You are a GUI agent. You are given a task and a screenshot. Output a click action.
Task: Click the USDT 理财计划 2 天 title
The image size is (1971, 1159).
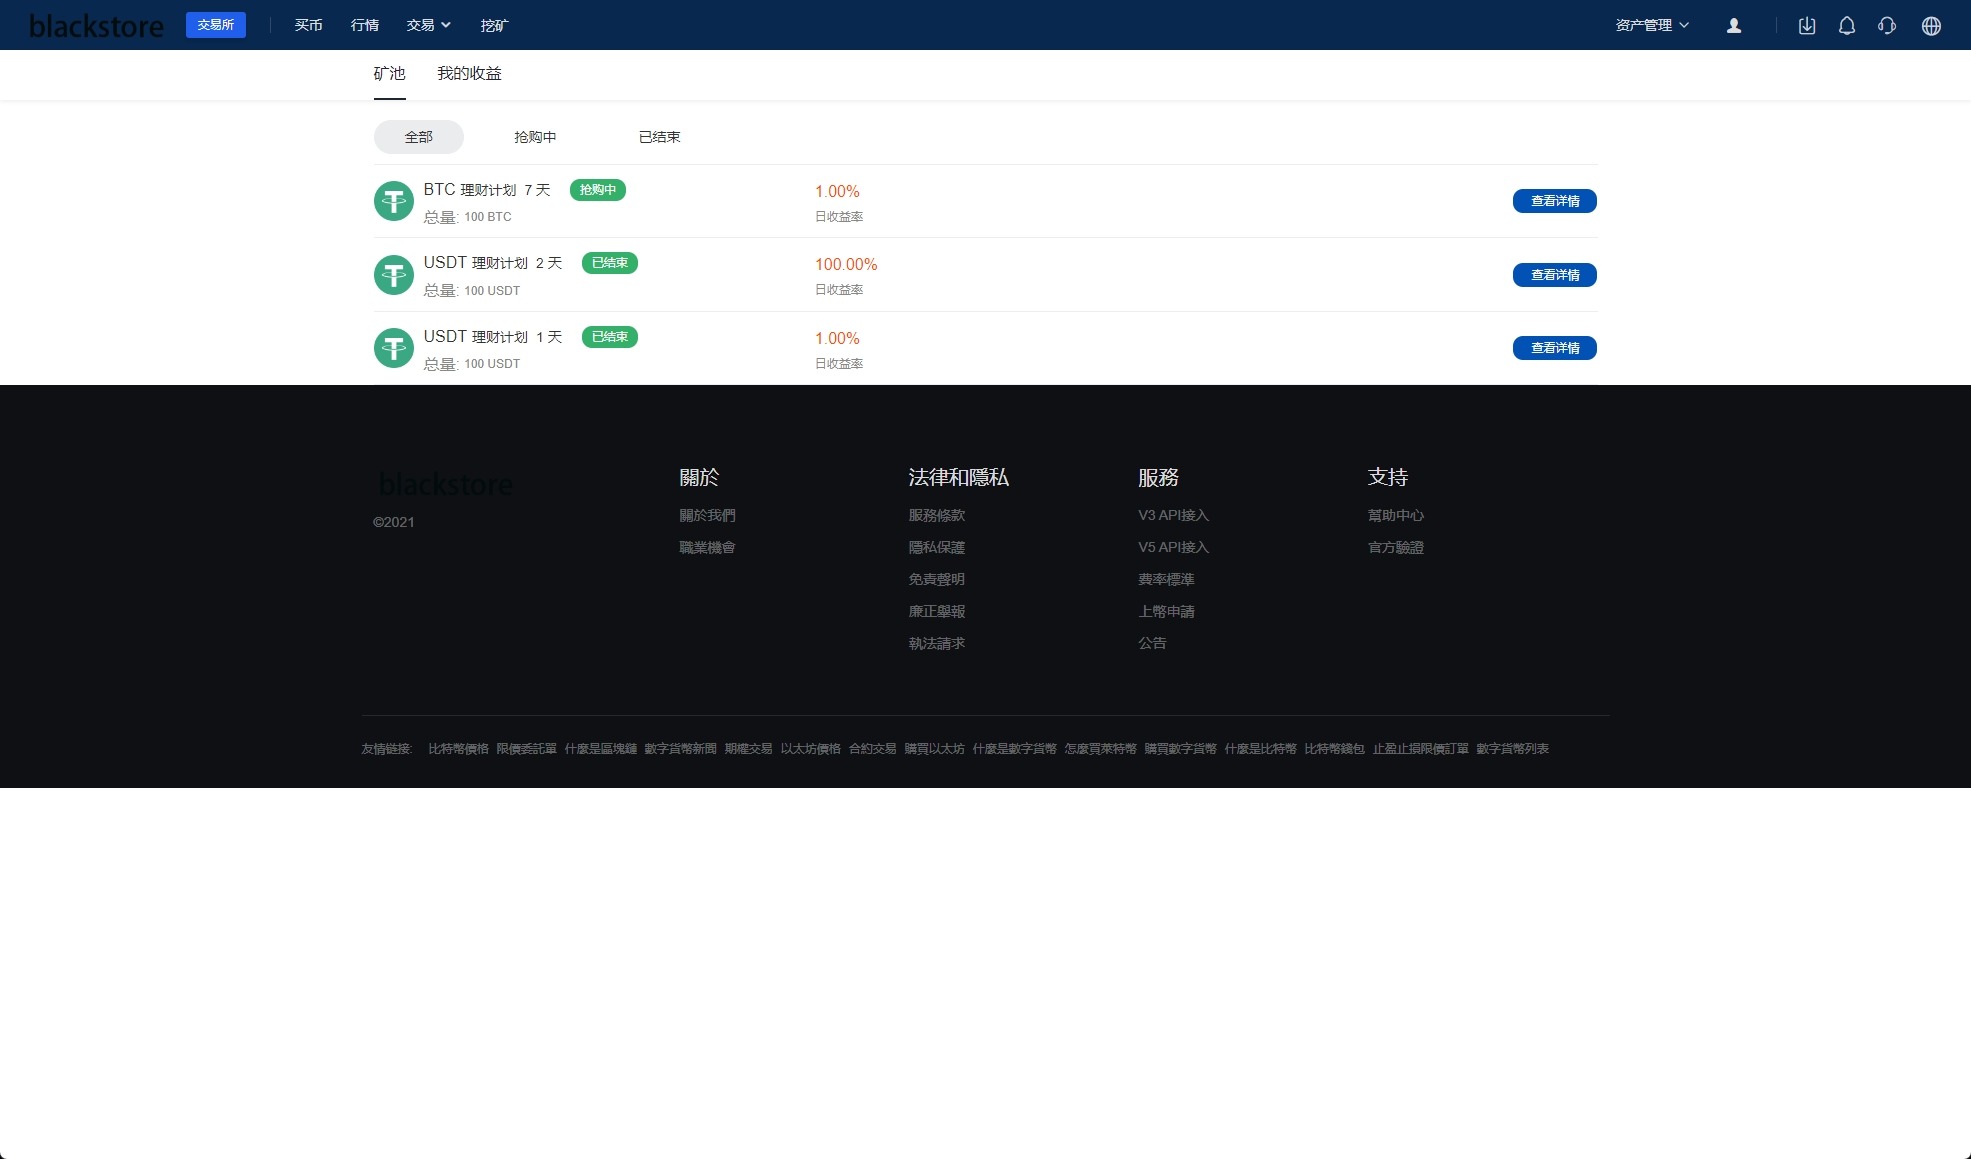pyautogui.click(x=493, y=263)
